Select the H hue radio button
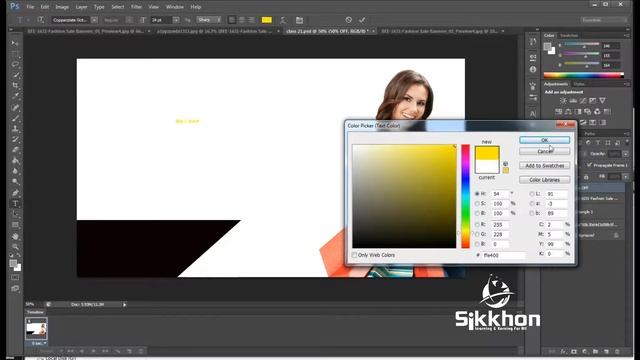The width and height of the screenshot is (640, 360). pos(477,194)
